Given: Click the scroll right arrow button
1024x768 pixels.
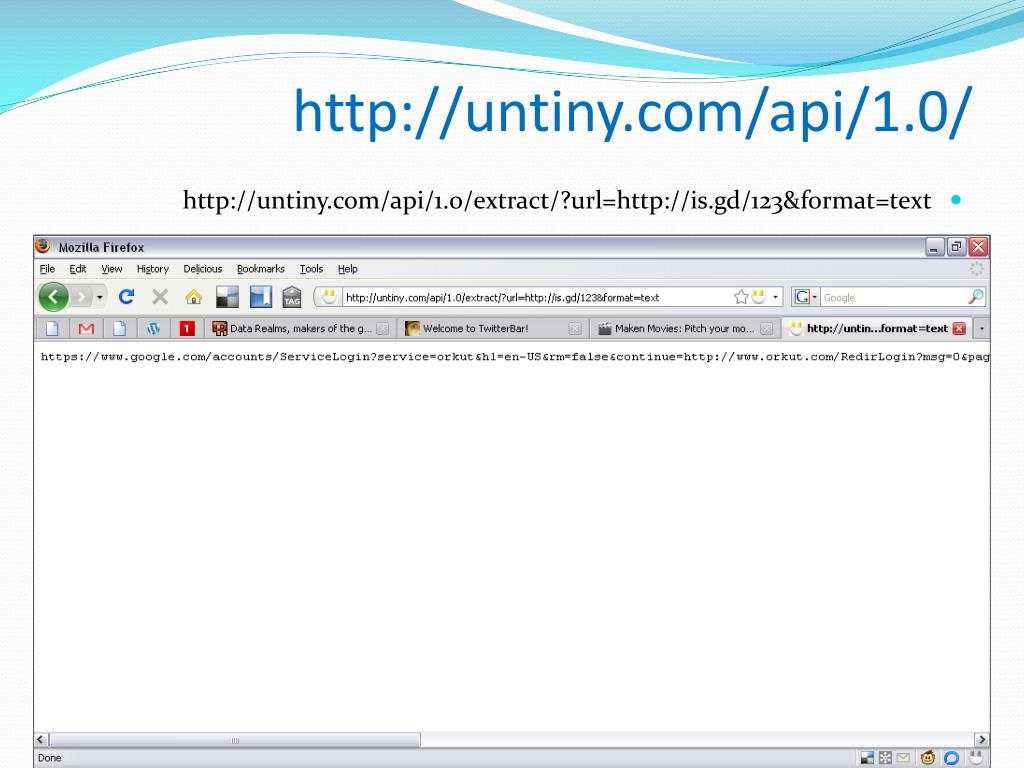Looking at the screenshot, I should coord(981,740).
